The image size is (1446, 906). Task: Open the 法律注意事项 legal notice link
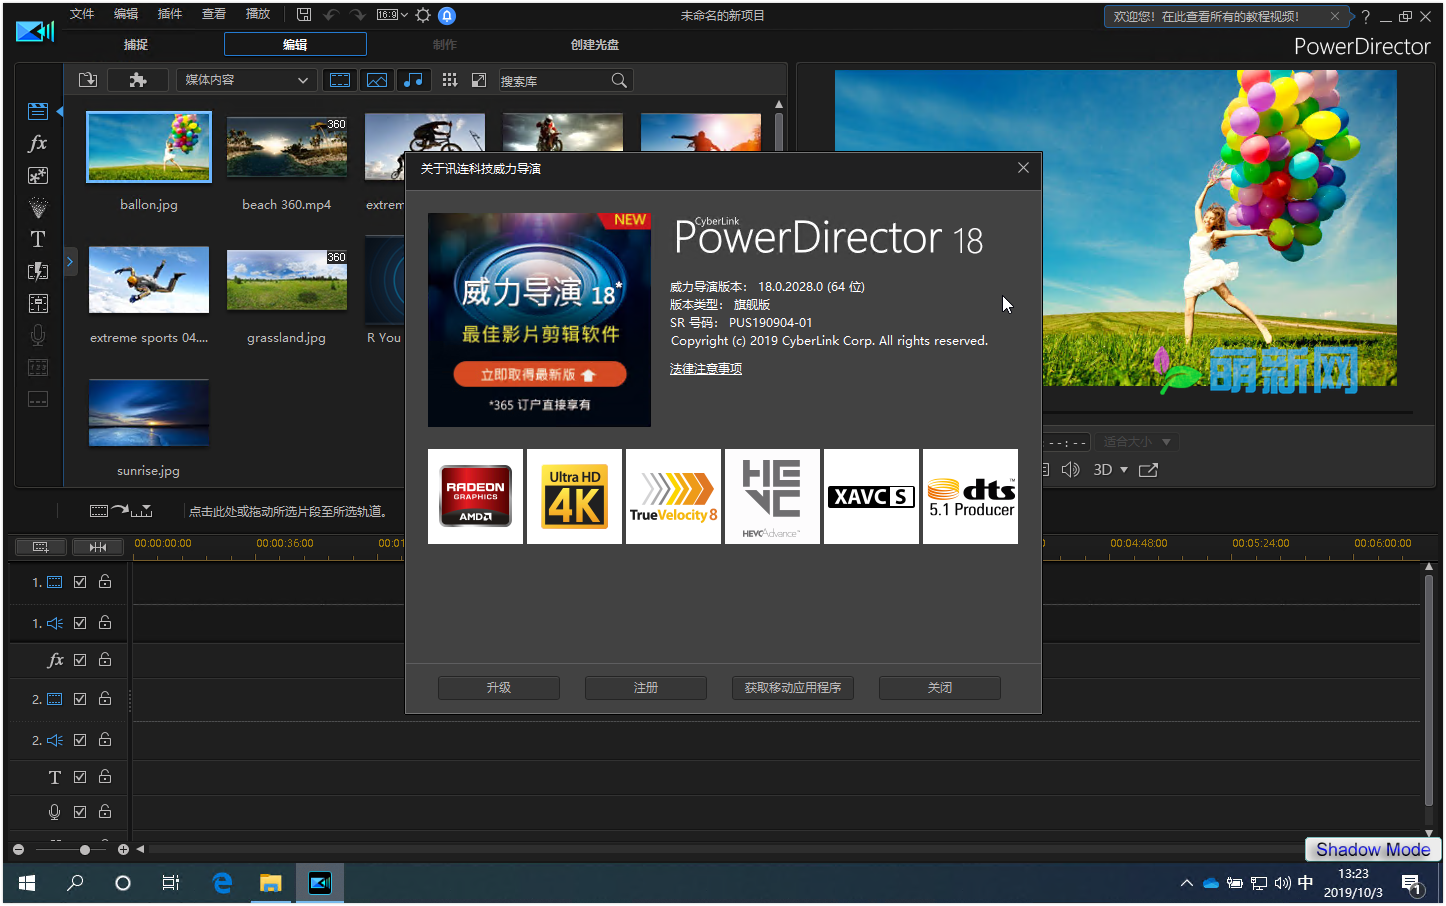pyautogui.click(x=706, y=369)
